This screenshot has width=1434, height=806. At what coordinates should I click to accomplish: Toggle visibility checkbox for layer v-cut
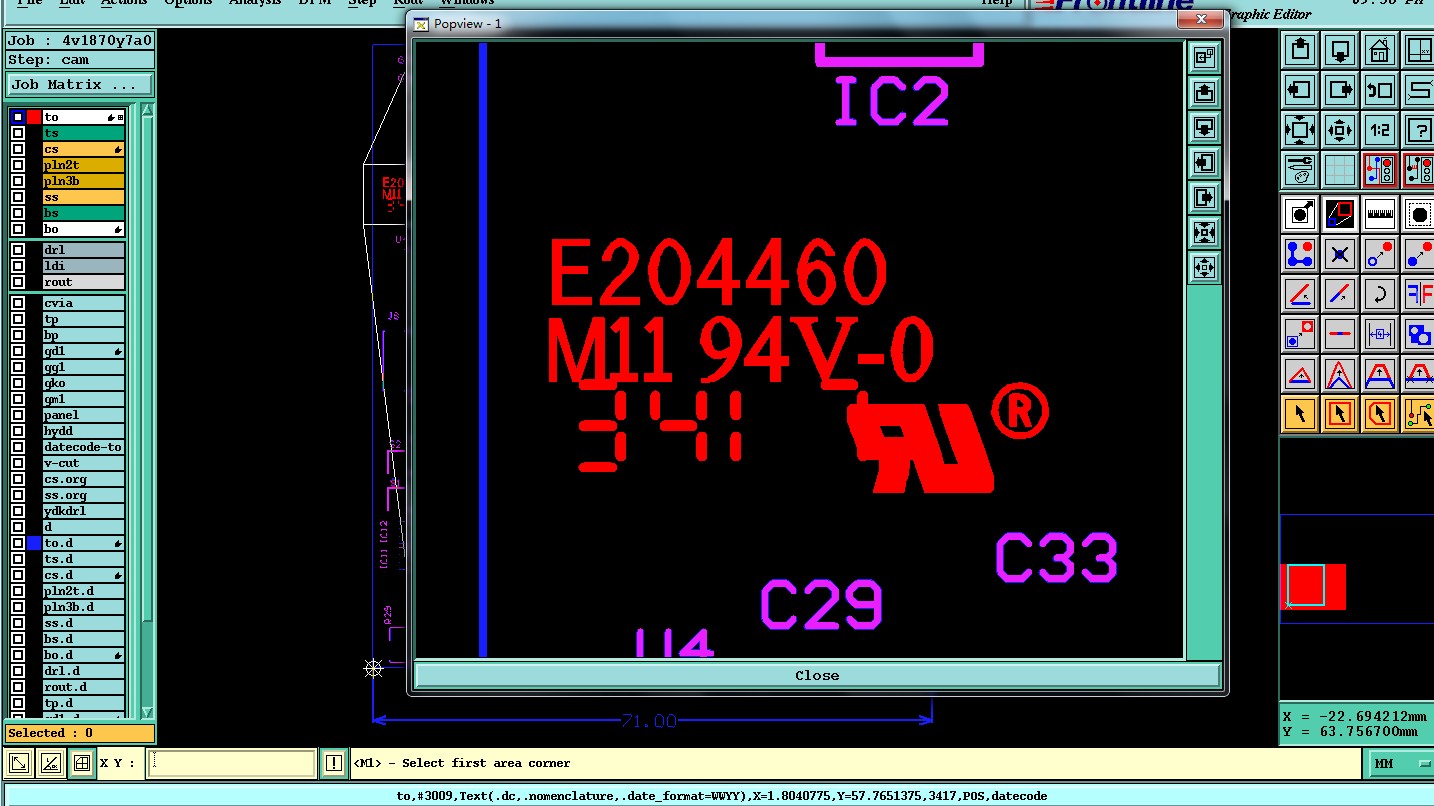point(18,463)
